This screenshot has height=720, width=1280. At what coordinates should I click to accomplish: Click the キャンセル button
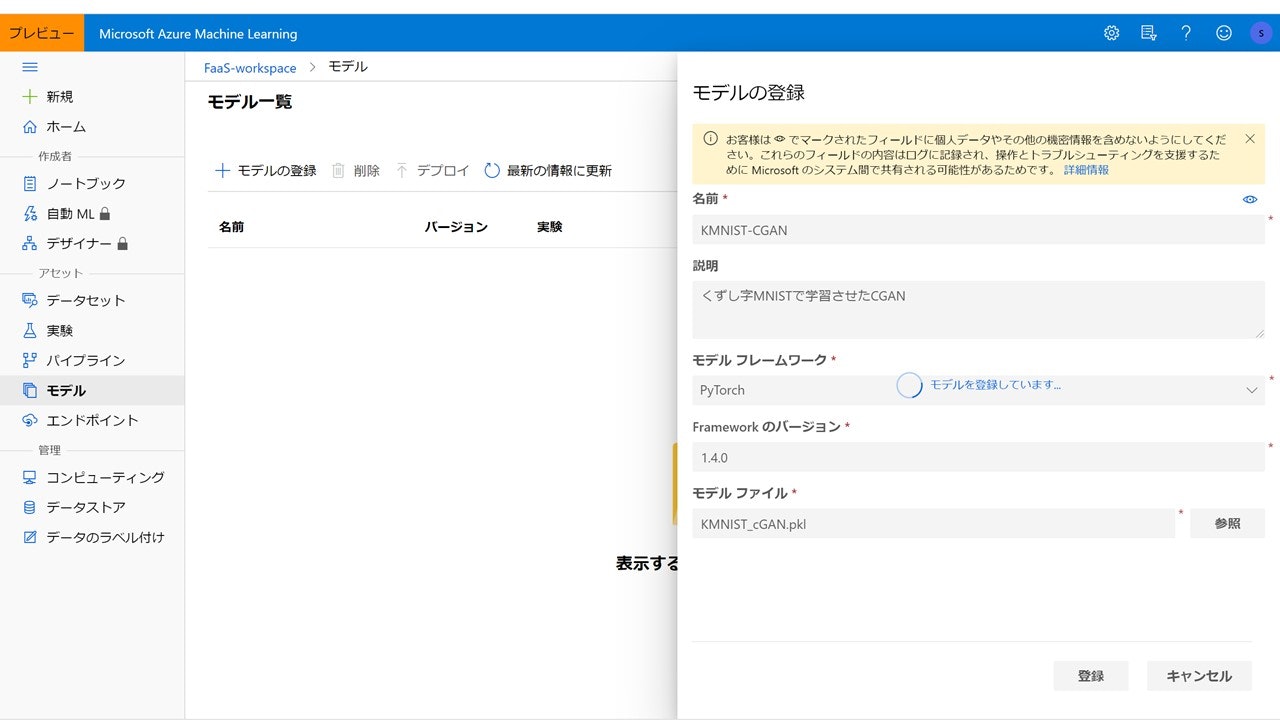pyautogui.click(x=1199, y=676)
